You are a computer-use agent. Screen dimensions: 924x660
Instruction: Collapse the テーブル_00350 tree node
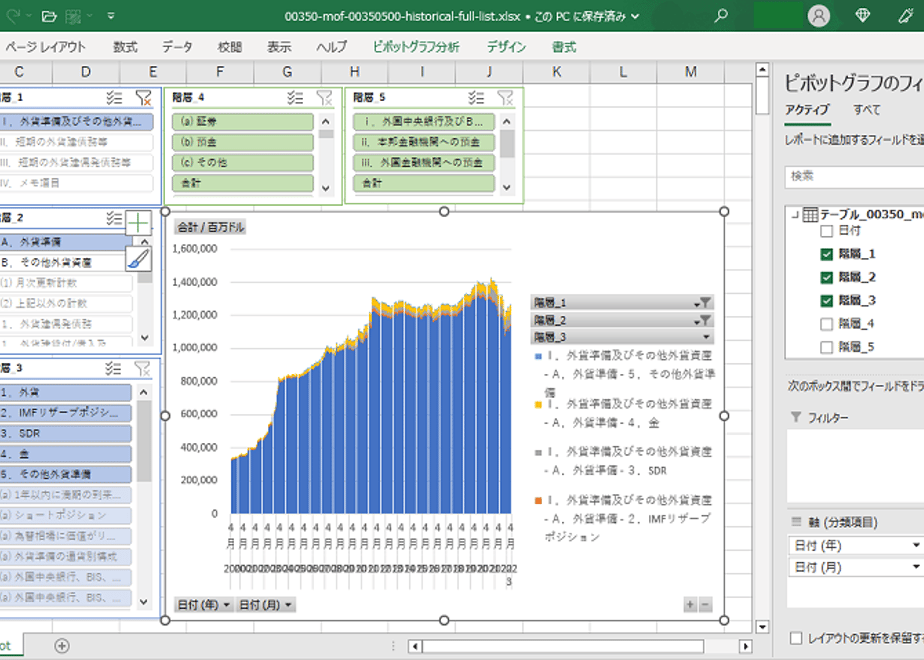click(x=795, y=214)
